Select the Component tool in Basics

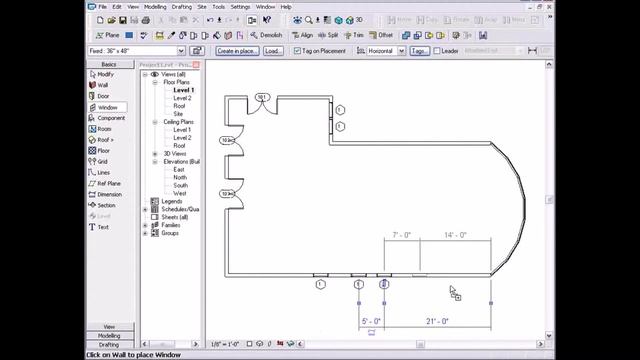pos(107,118)
